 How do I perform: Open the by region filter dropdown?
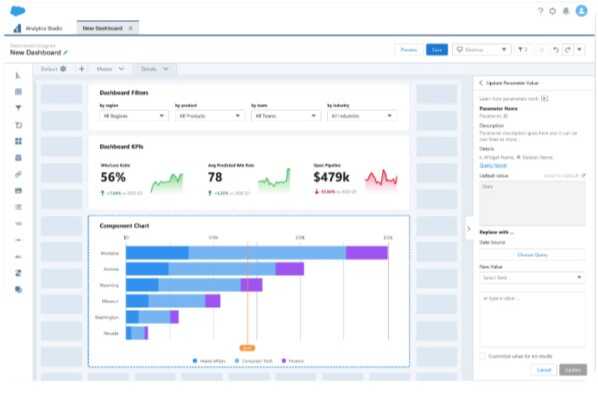click(133, 116)
